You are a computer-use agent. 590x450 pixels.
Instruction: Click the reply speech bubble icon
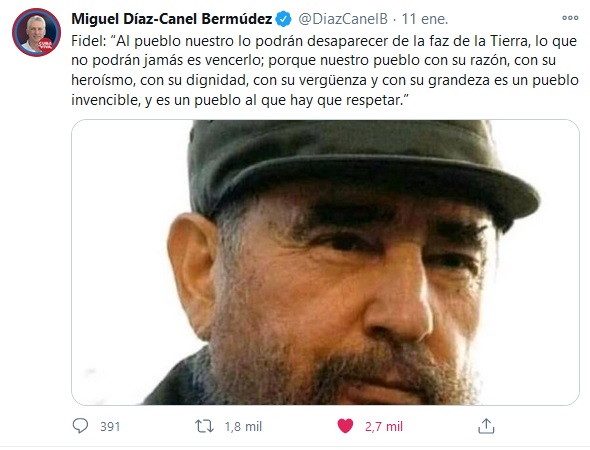point(80,426)
